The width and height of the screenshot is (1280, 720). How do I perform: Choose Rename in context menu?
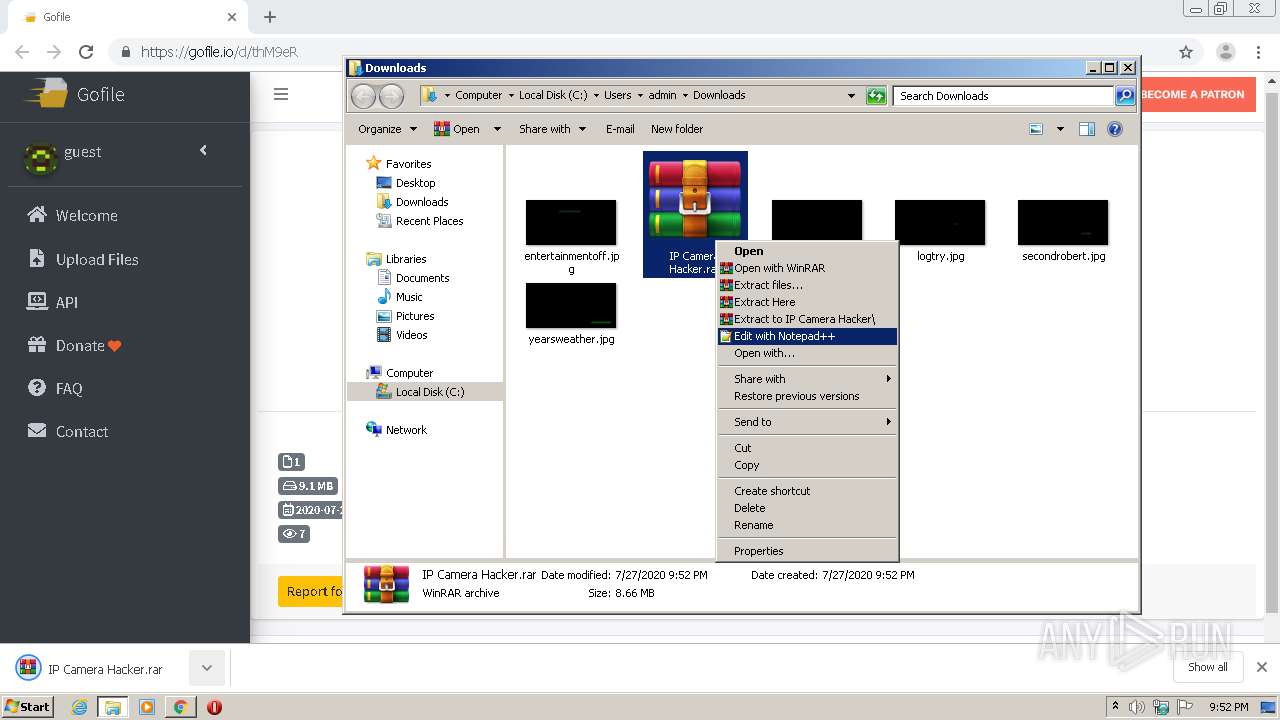(x=807, y=525)
